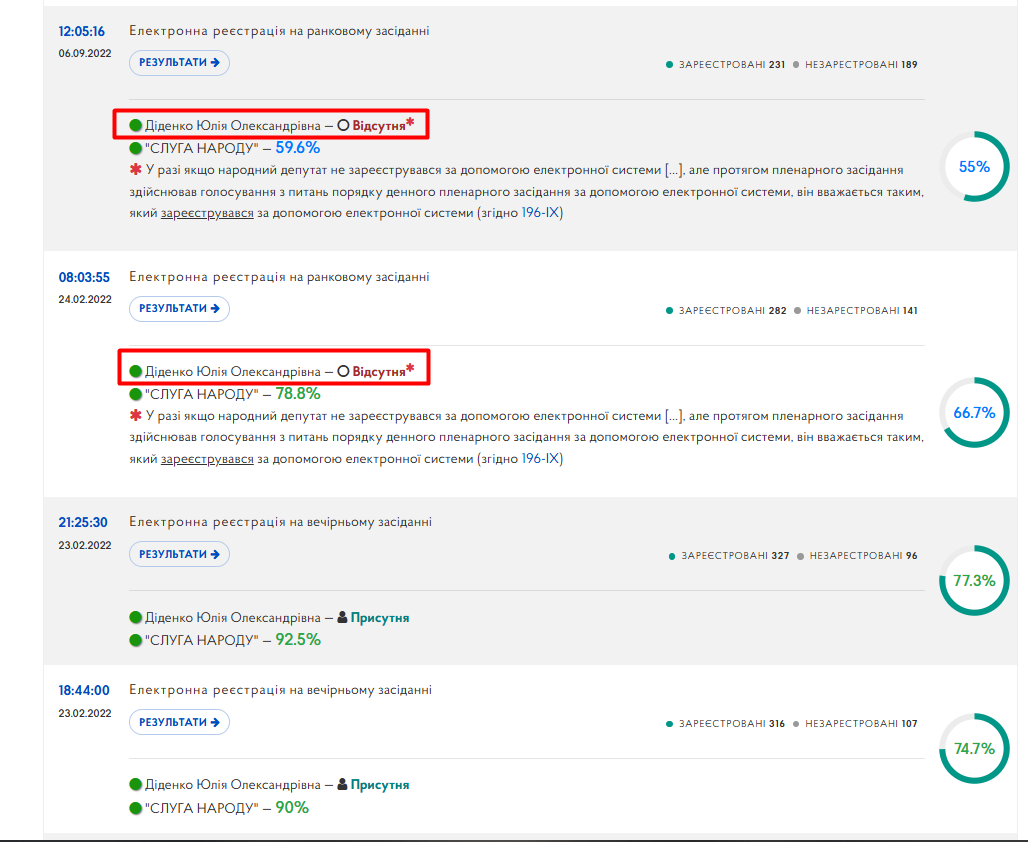
Task: Click the green dot beside СЛУГА НАРОДУ 90%
Action: (136, 808)
